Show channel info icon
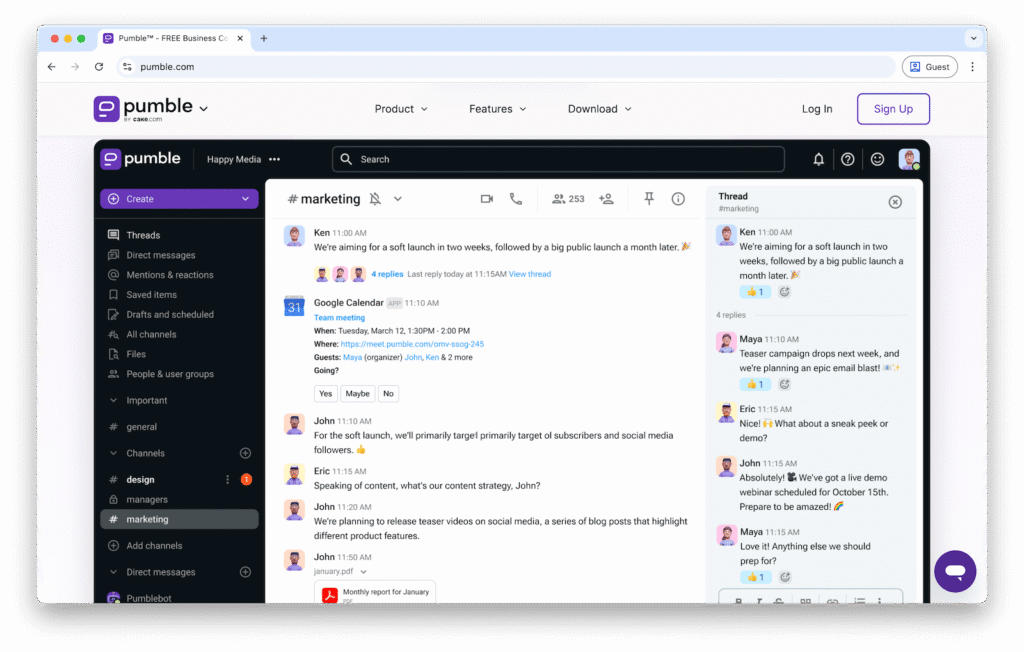Viewport: 1024px width, 652px height. pos(678,199)
